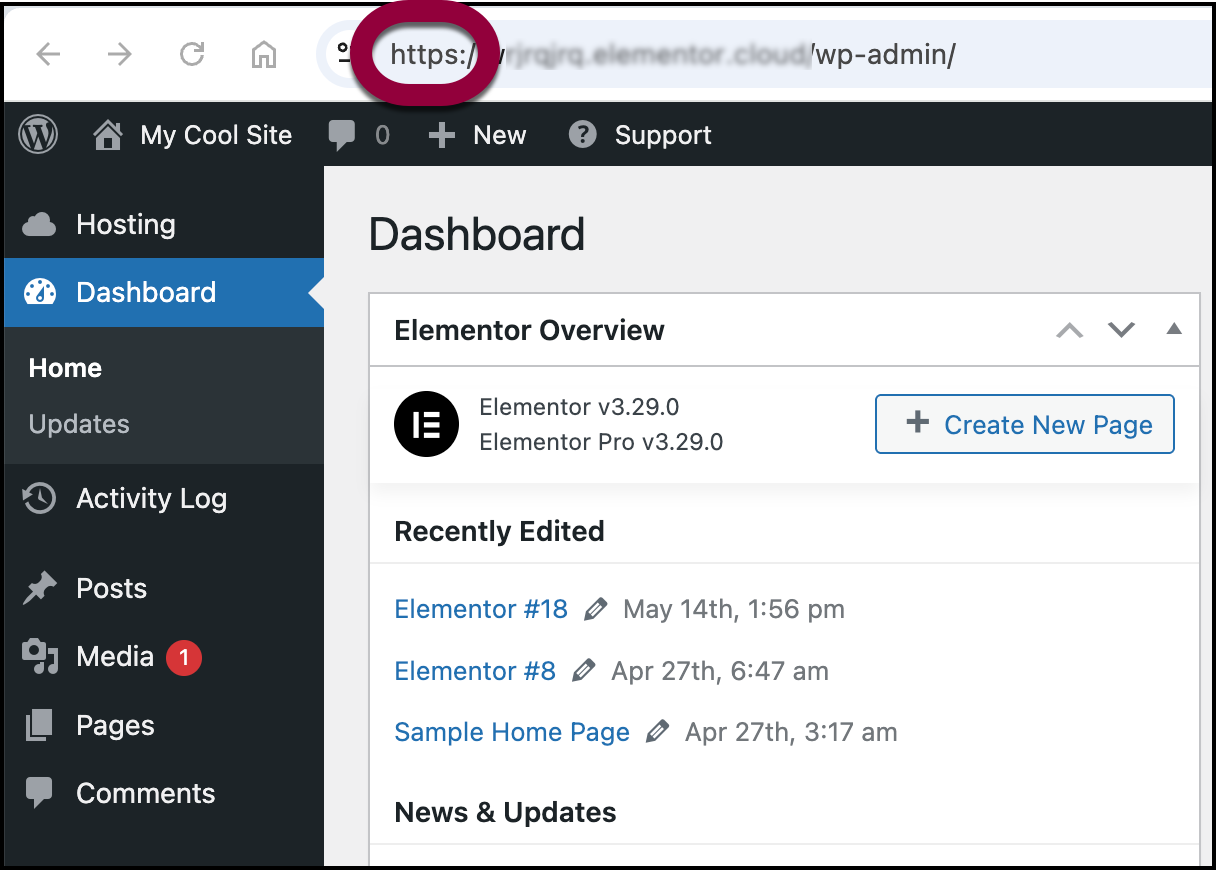Open the New content menu
Viewport: 1216px width, 870px height.
point(478,135)
